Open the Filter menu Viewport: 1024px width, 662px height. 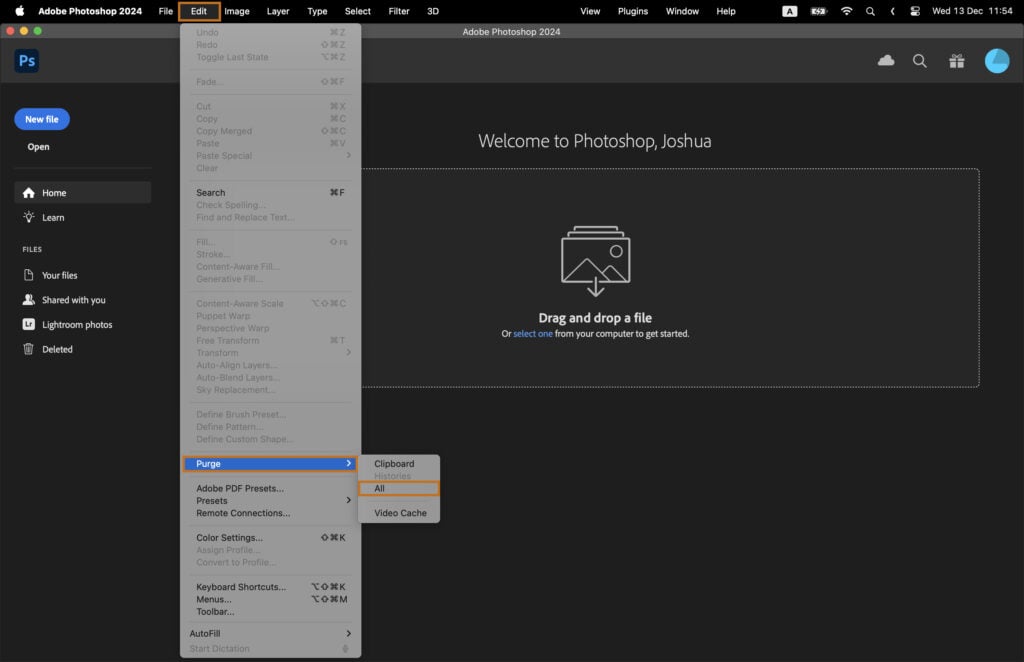[399, 11]
